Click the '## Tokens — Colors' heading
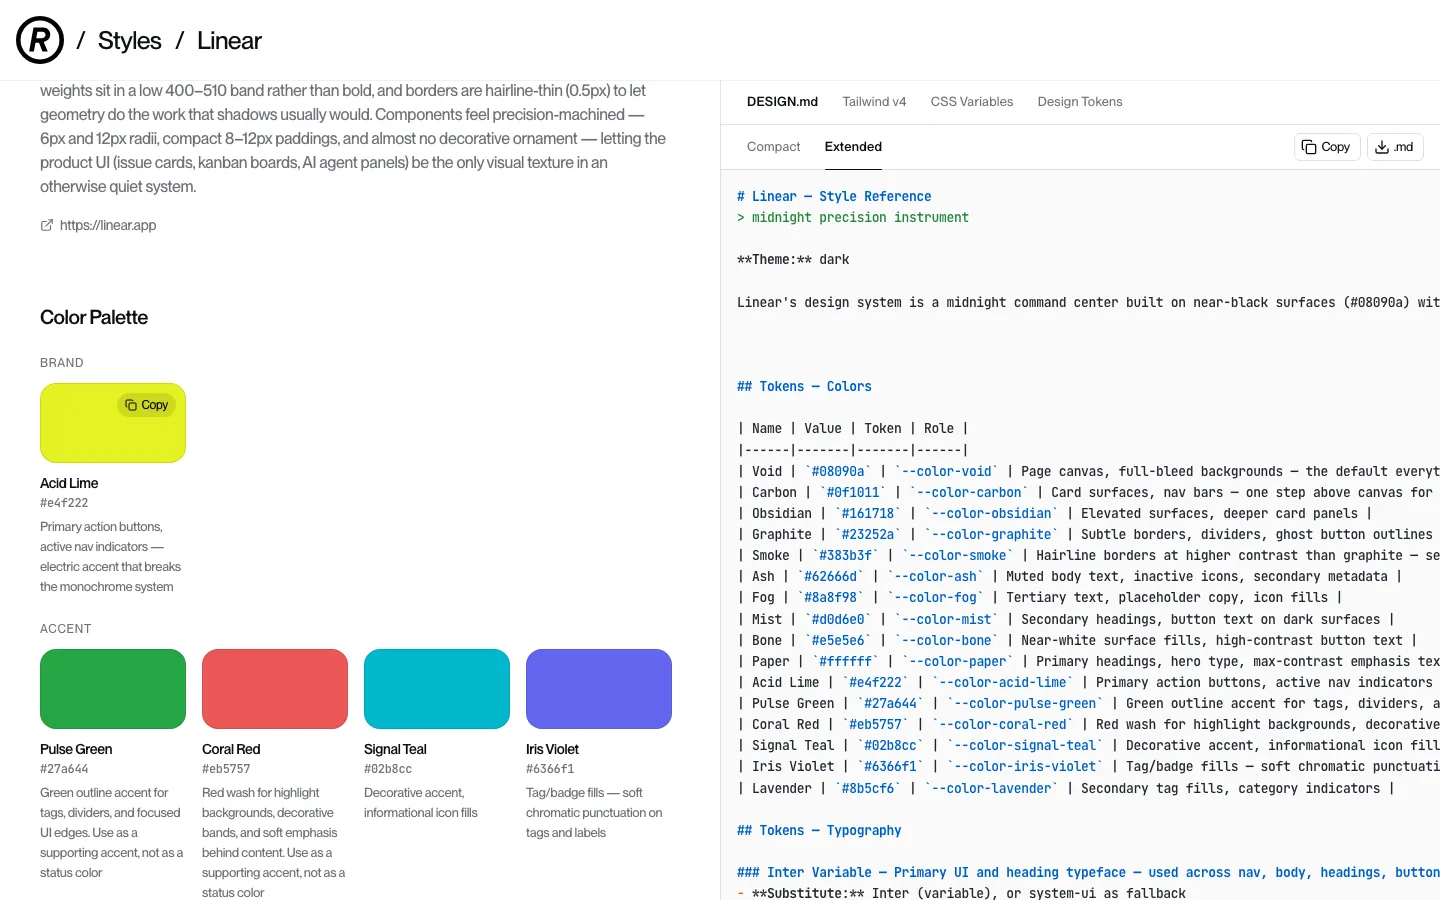The height and width of the screenshot is (900, 1440). point(804,387)
